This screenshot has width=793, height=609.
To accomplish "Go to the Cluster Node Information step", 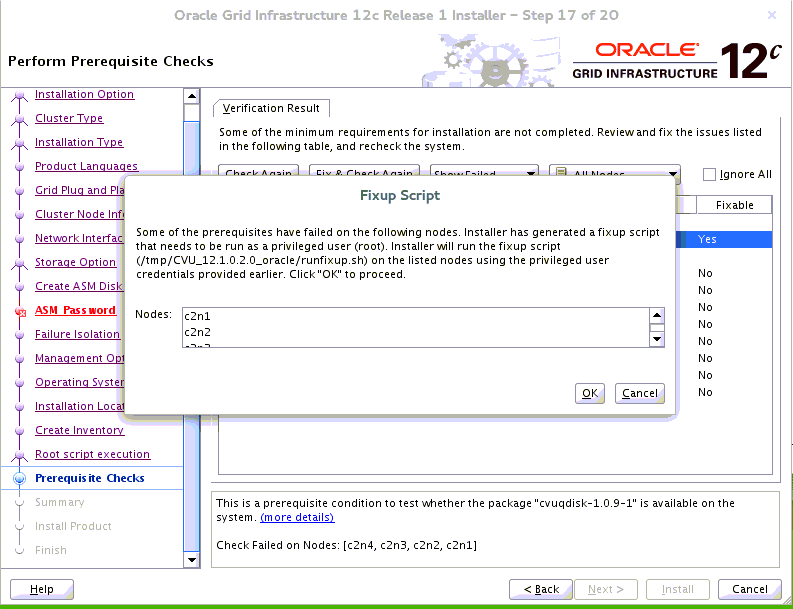I will tap(79, 214).
